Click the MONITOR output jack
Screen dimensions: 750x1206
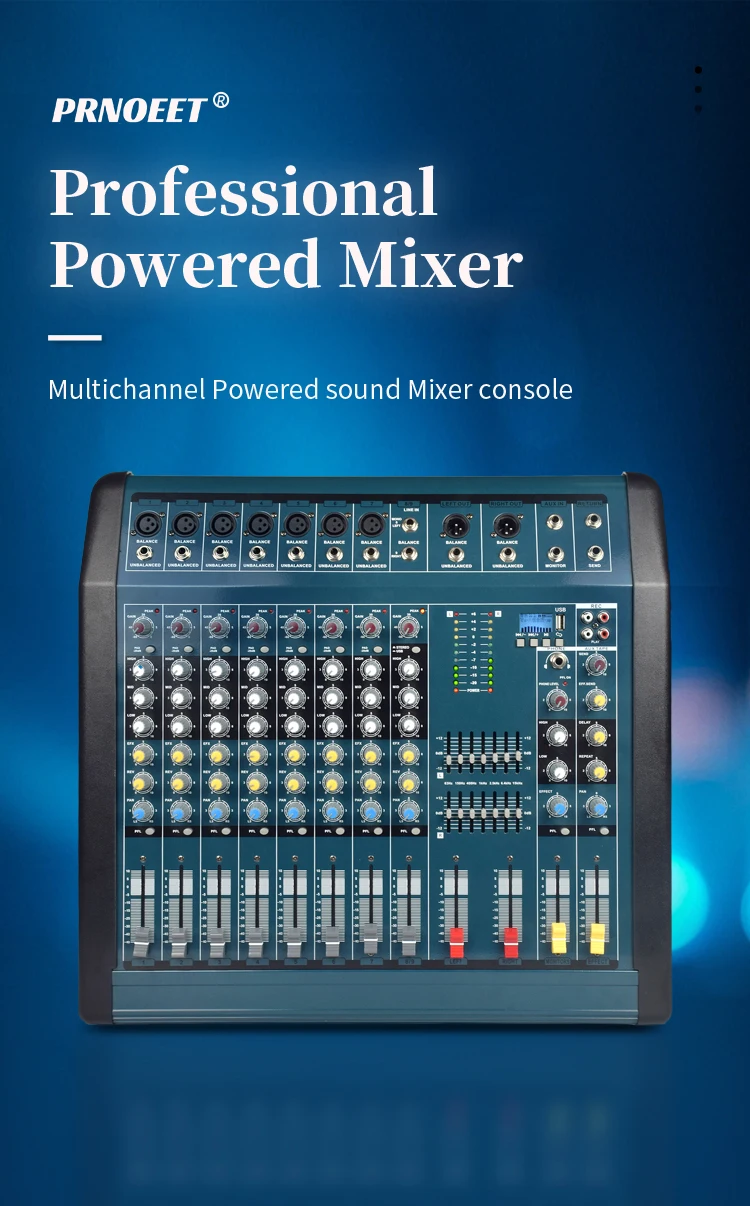coord(555,552)
